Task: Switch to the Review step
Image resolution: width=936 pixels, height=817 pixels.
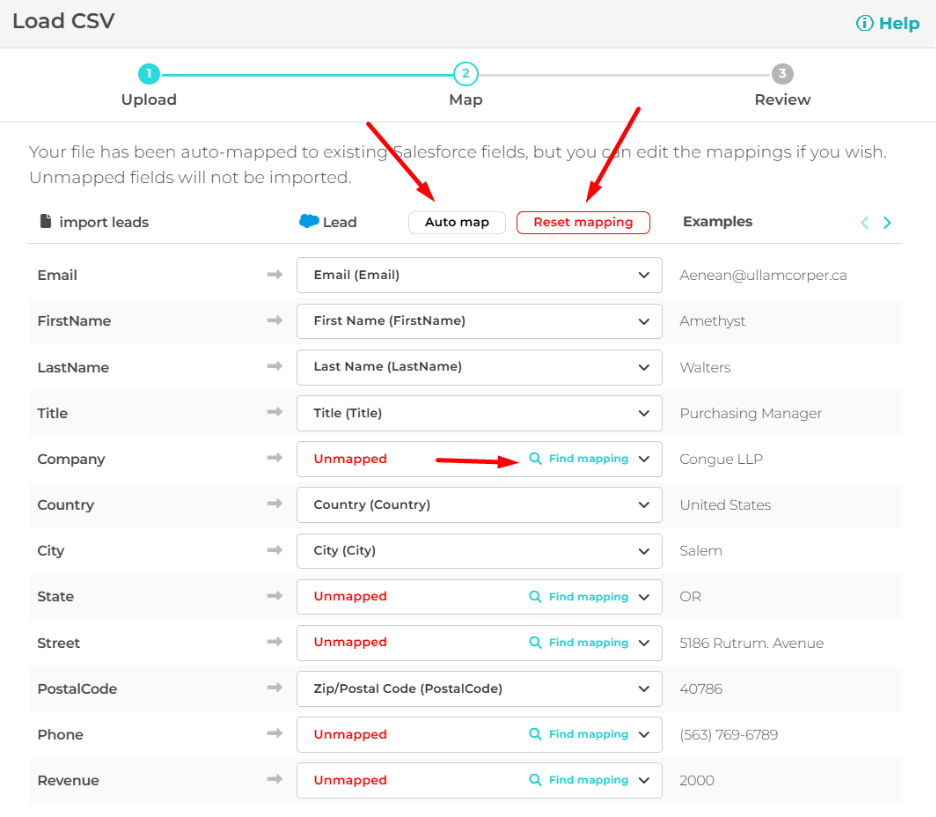Action: pyautogui.click(x=783, y=73)
